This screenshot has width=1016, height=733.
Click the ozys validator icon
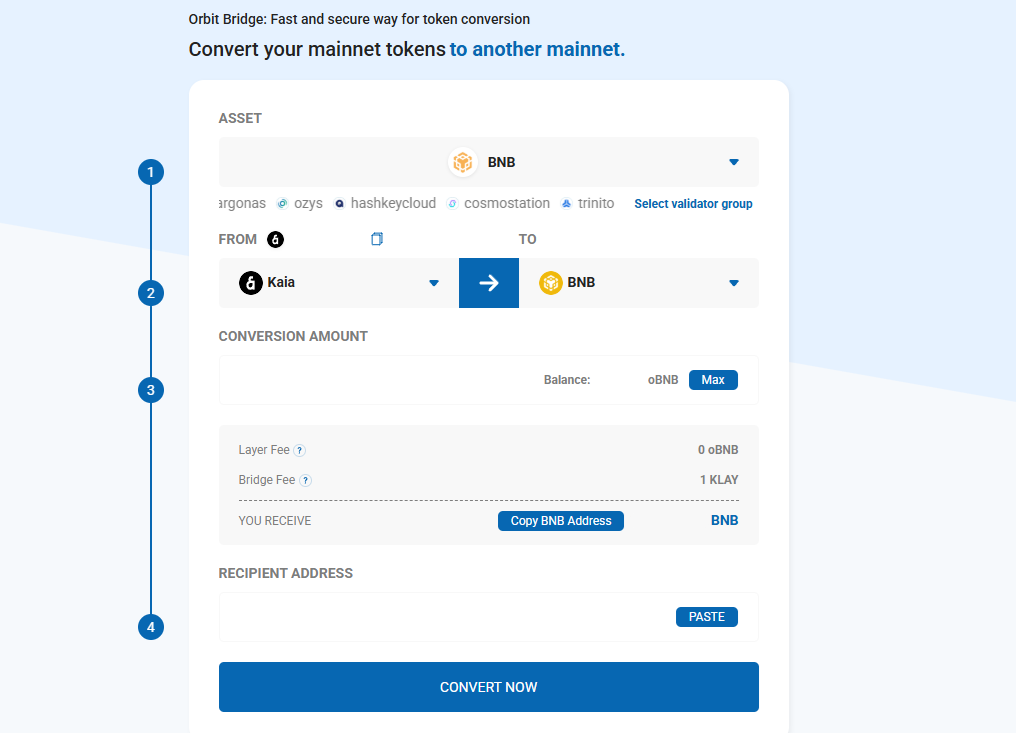pyautogui.click(x=282, y=204)
